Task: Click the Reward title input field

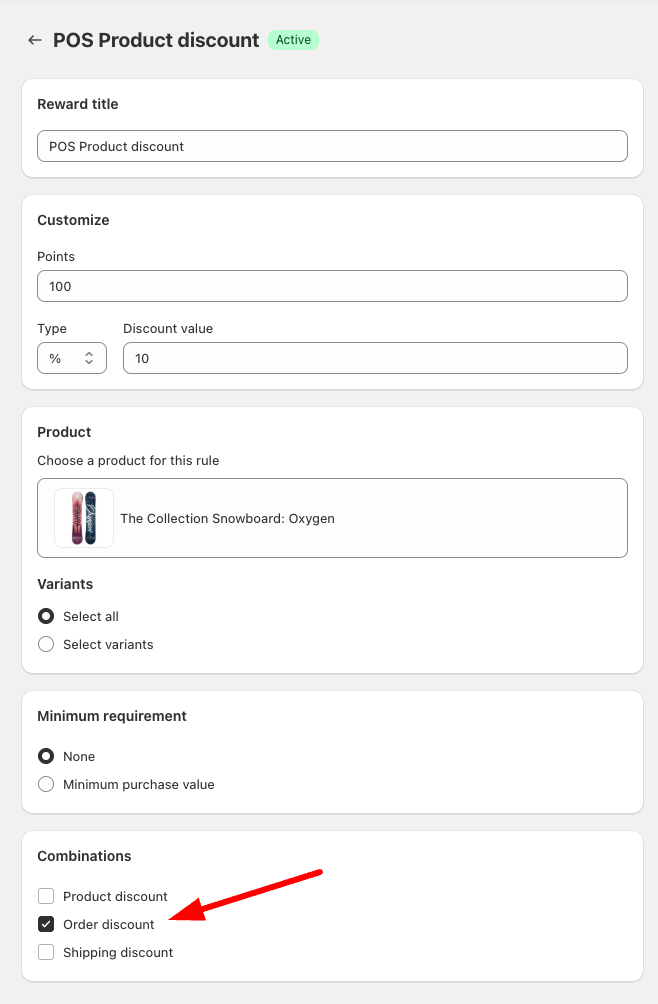Action: point(332,146)
